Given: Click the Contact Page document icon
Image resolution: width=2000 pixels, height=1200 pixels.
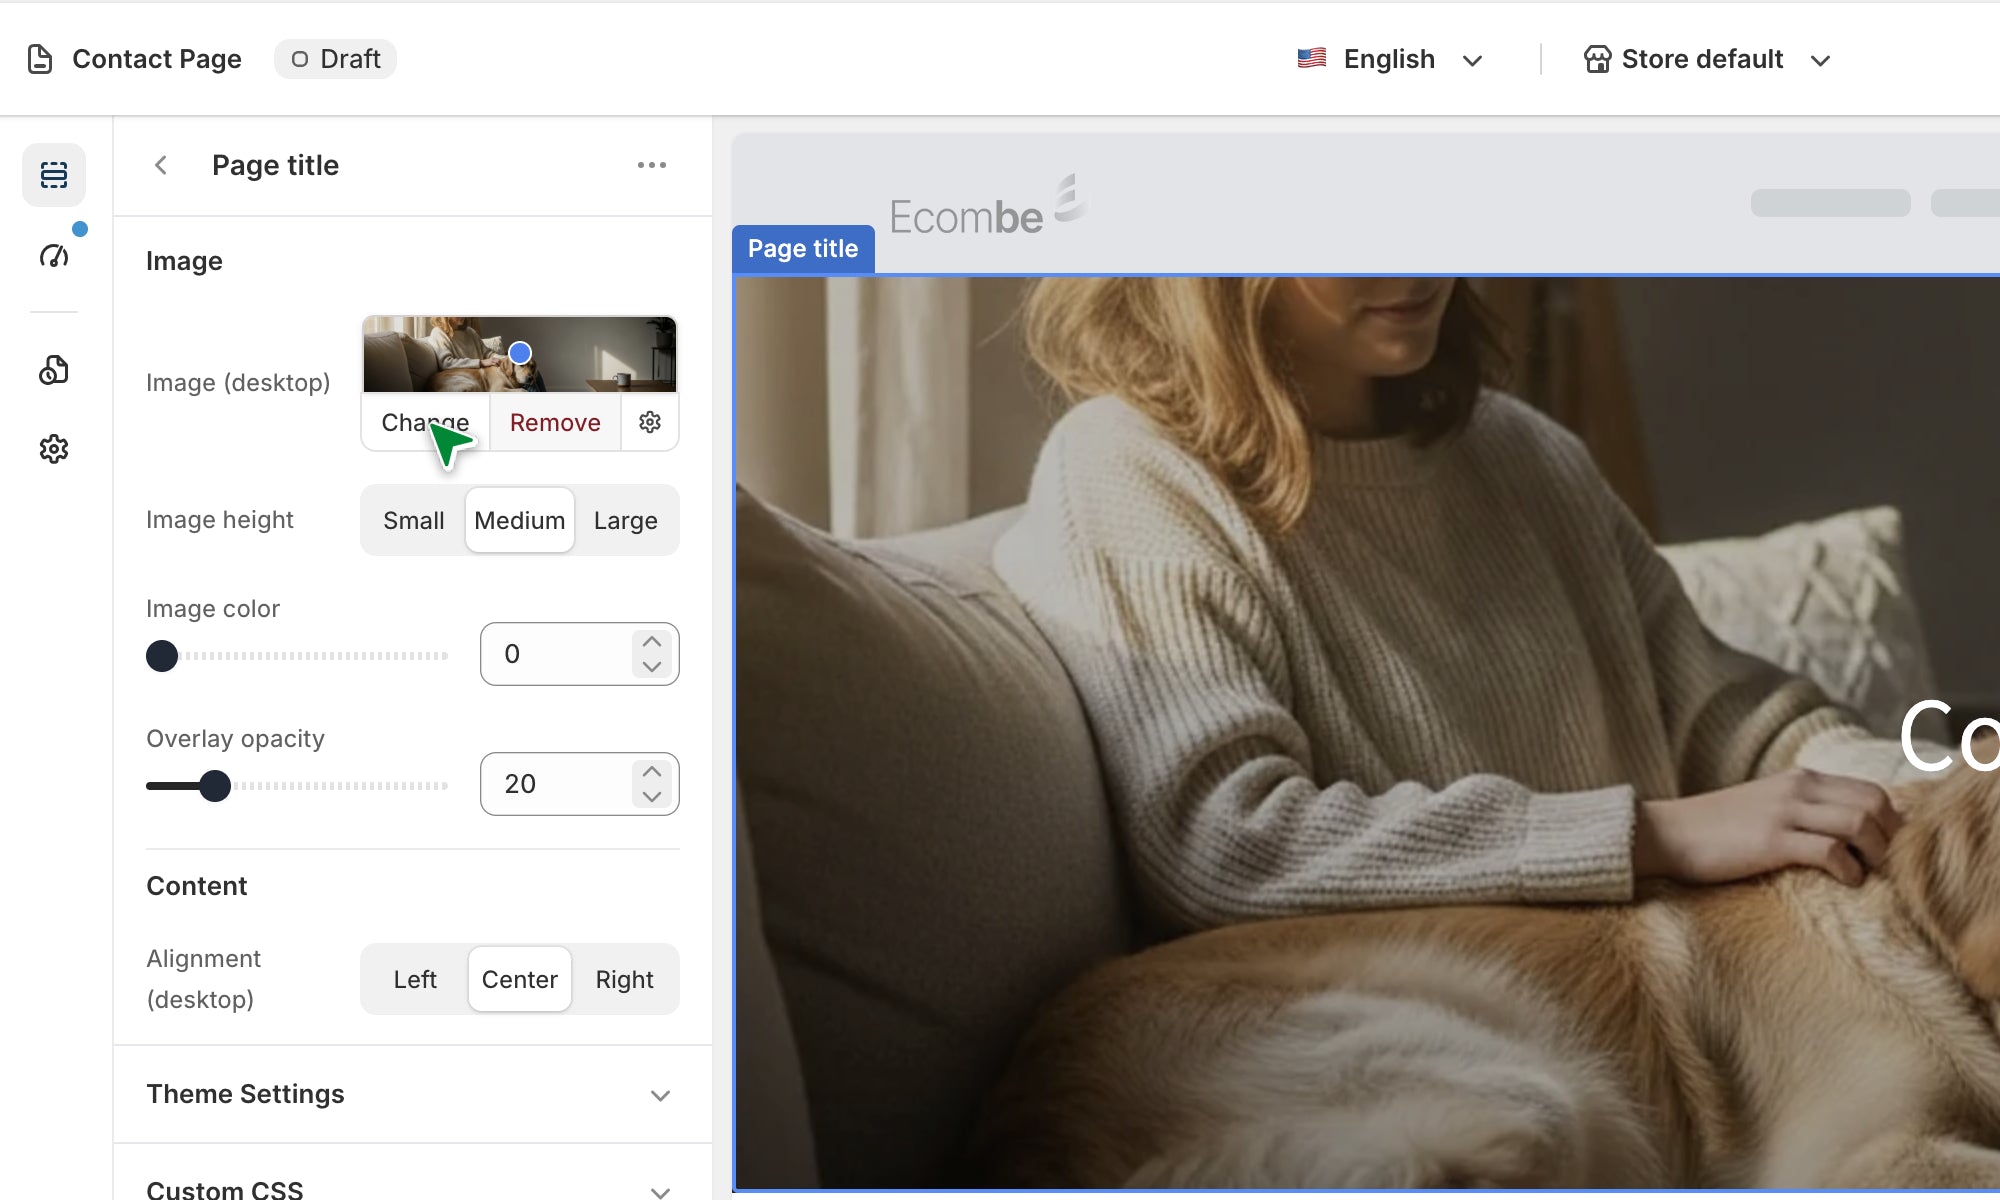Looking at the screenshot, I should click(40, 59).
